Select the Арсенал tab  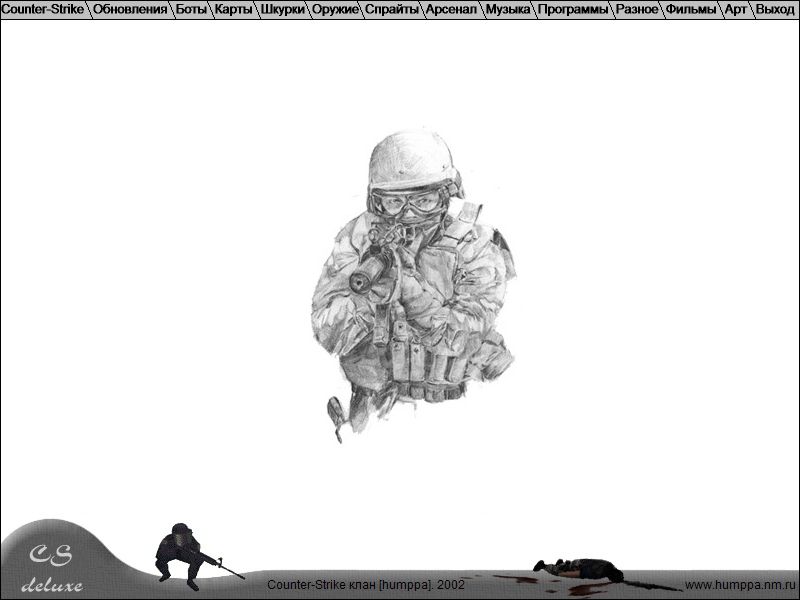click(452, 9)
